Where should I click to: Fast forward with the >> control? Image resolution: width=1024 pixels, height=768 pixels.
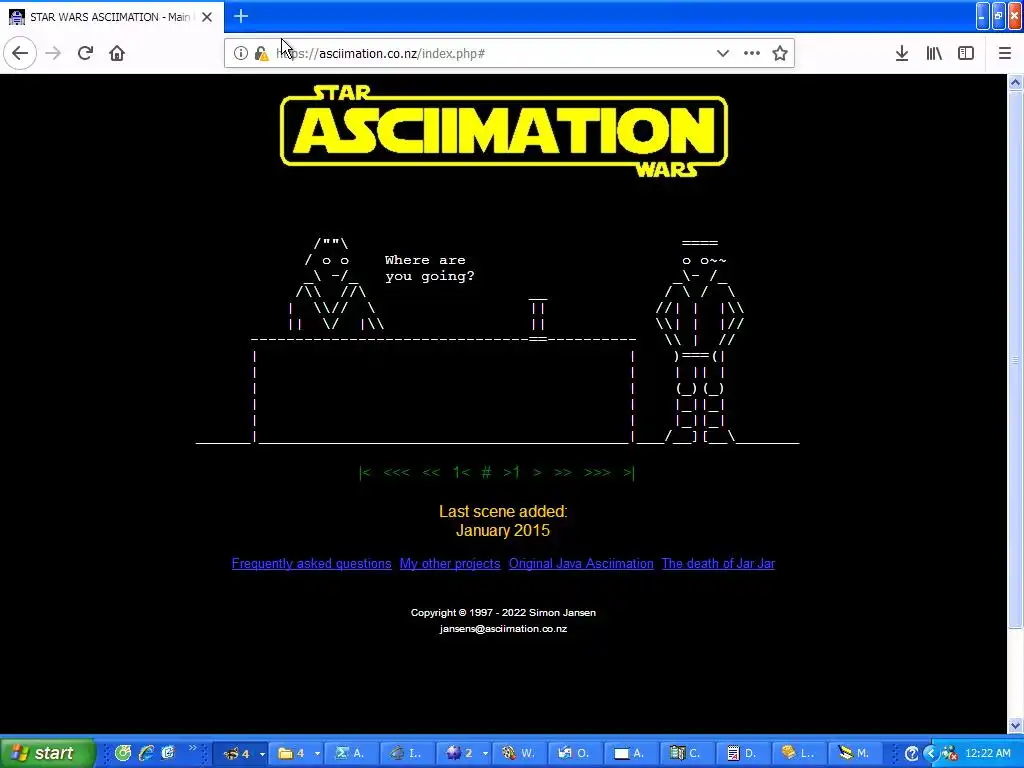pos(563,472)
